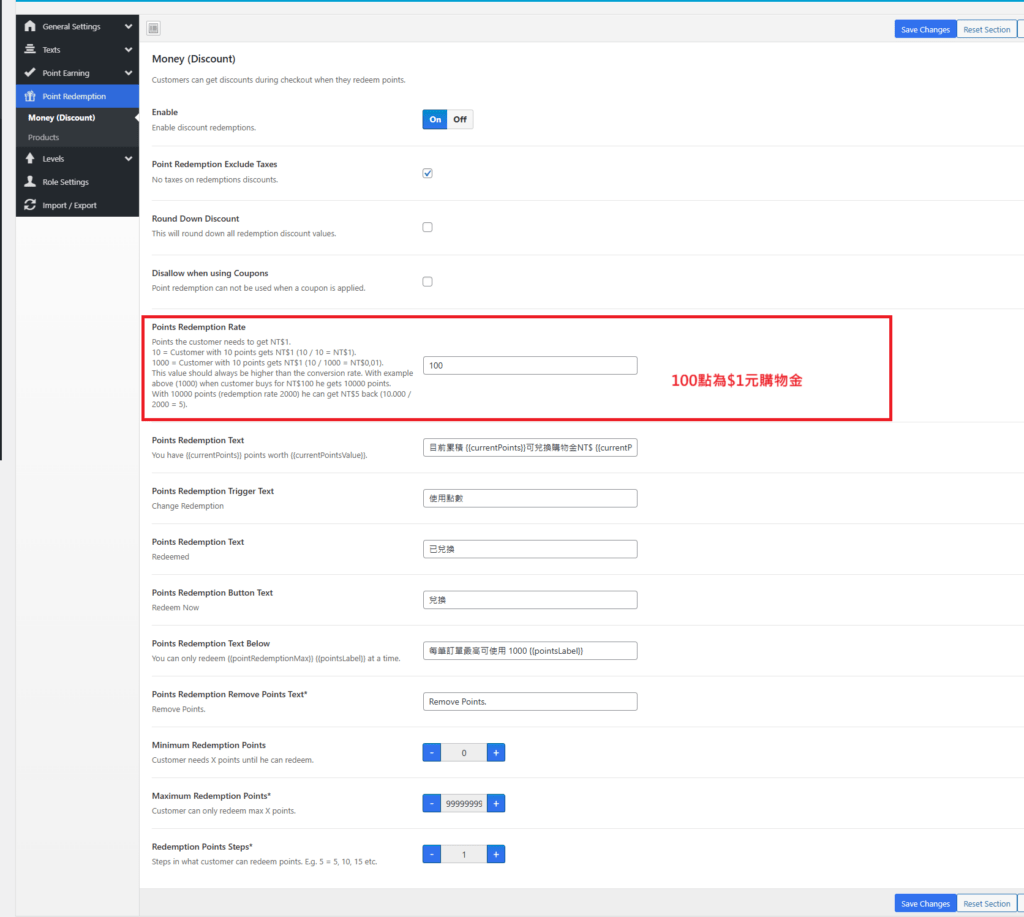Click the expand-all options icon above the panel

click(153, 29)
